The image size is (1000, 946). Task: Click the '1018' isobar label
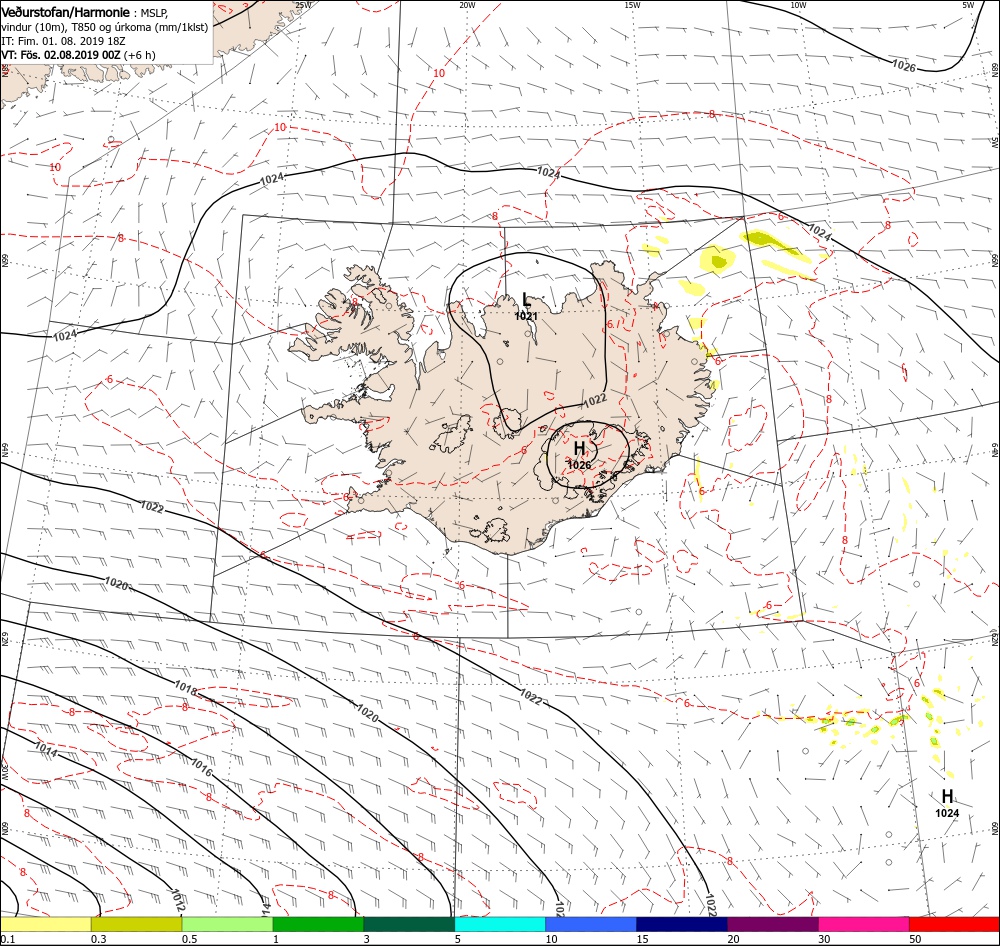click(186, 688)
